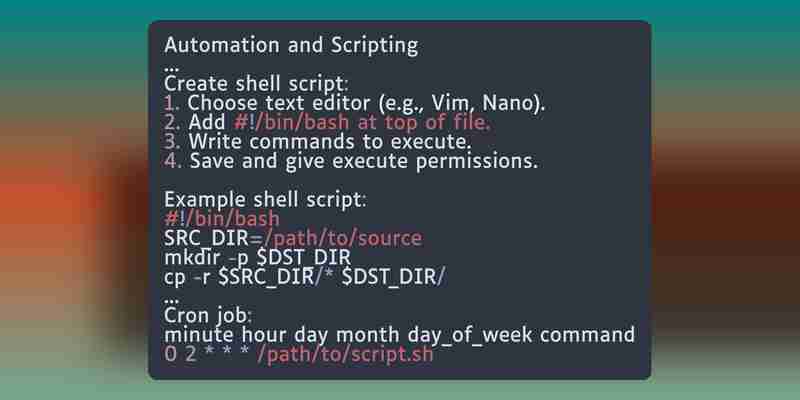The width and height of the screenshot is (800, 400).
Task: Click 'Save and give execute permissions' line
Action: 351,161
